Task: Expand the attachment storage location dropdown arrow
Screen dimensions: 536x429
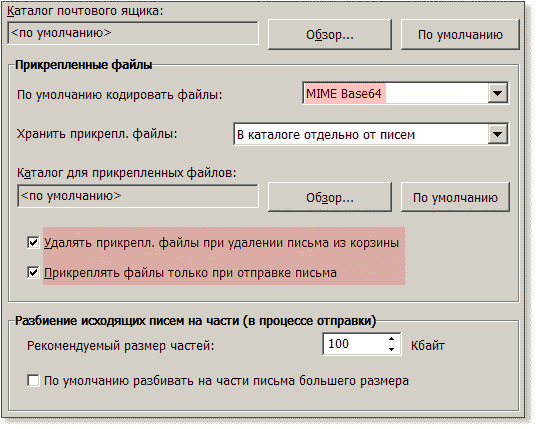Action: [x=497, y=134]
